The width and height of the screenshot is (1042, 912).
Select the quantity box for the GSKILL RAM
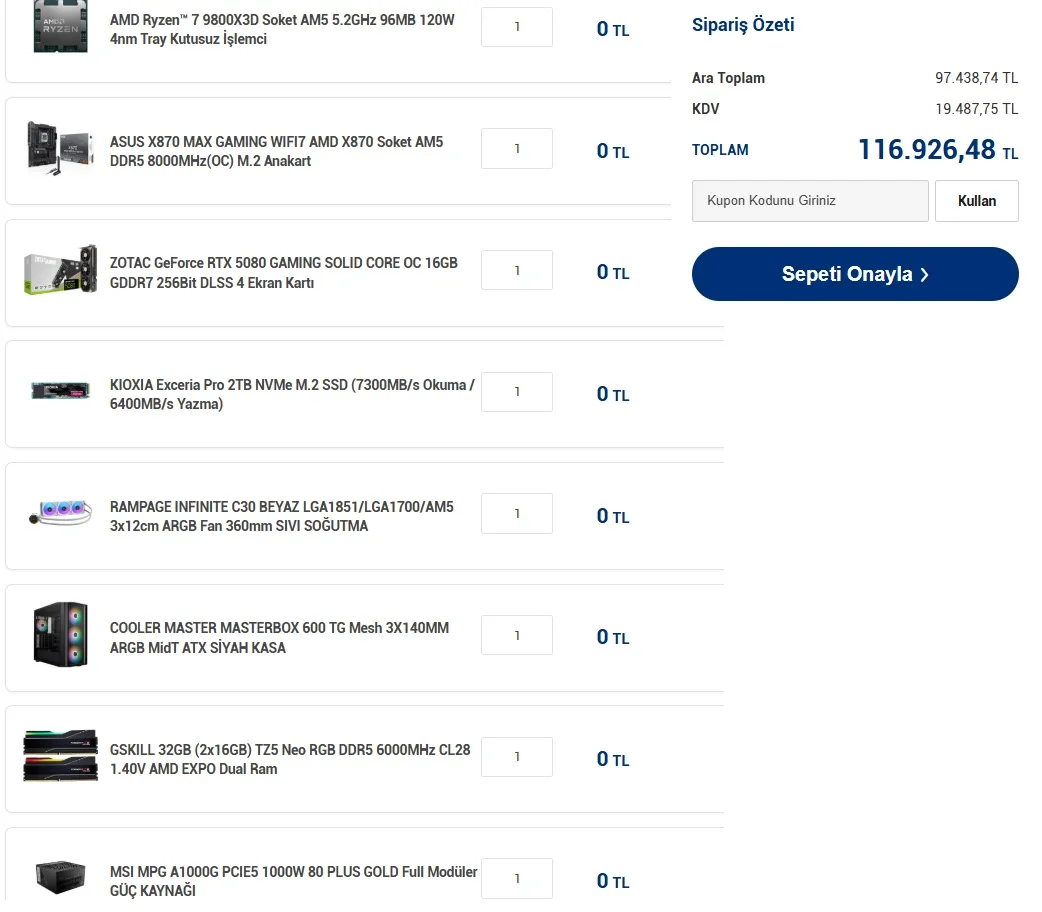click(x=517, y=757)
